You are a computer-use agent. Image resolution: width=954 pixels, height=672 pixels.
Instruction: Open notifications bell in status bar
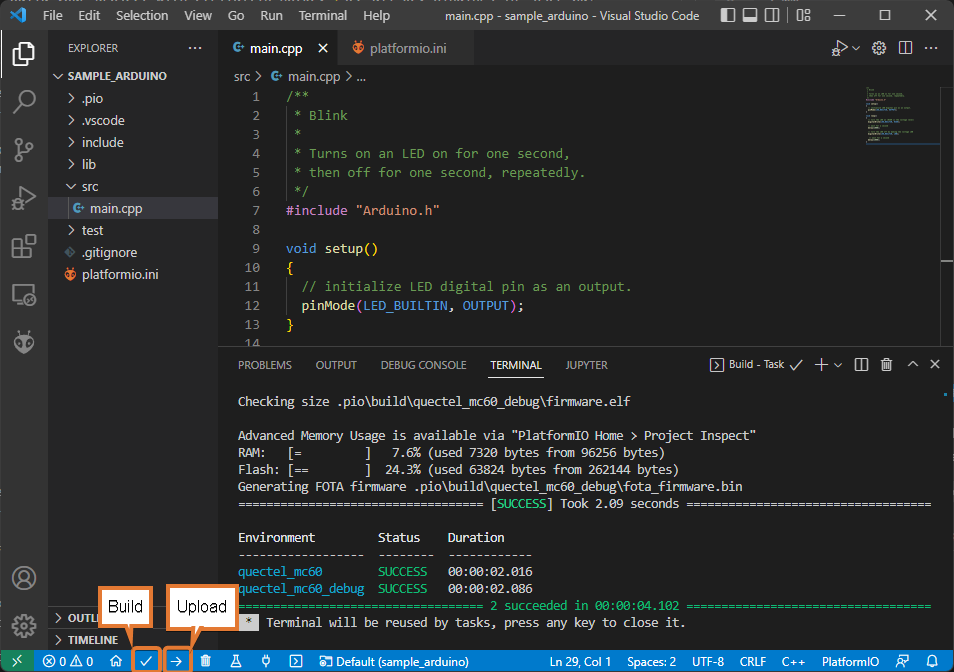[x=931, y=661]
